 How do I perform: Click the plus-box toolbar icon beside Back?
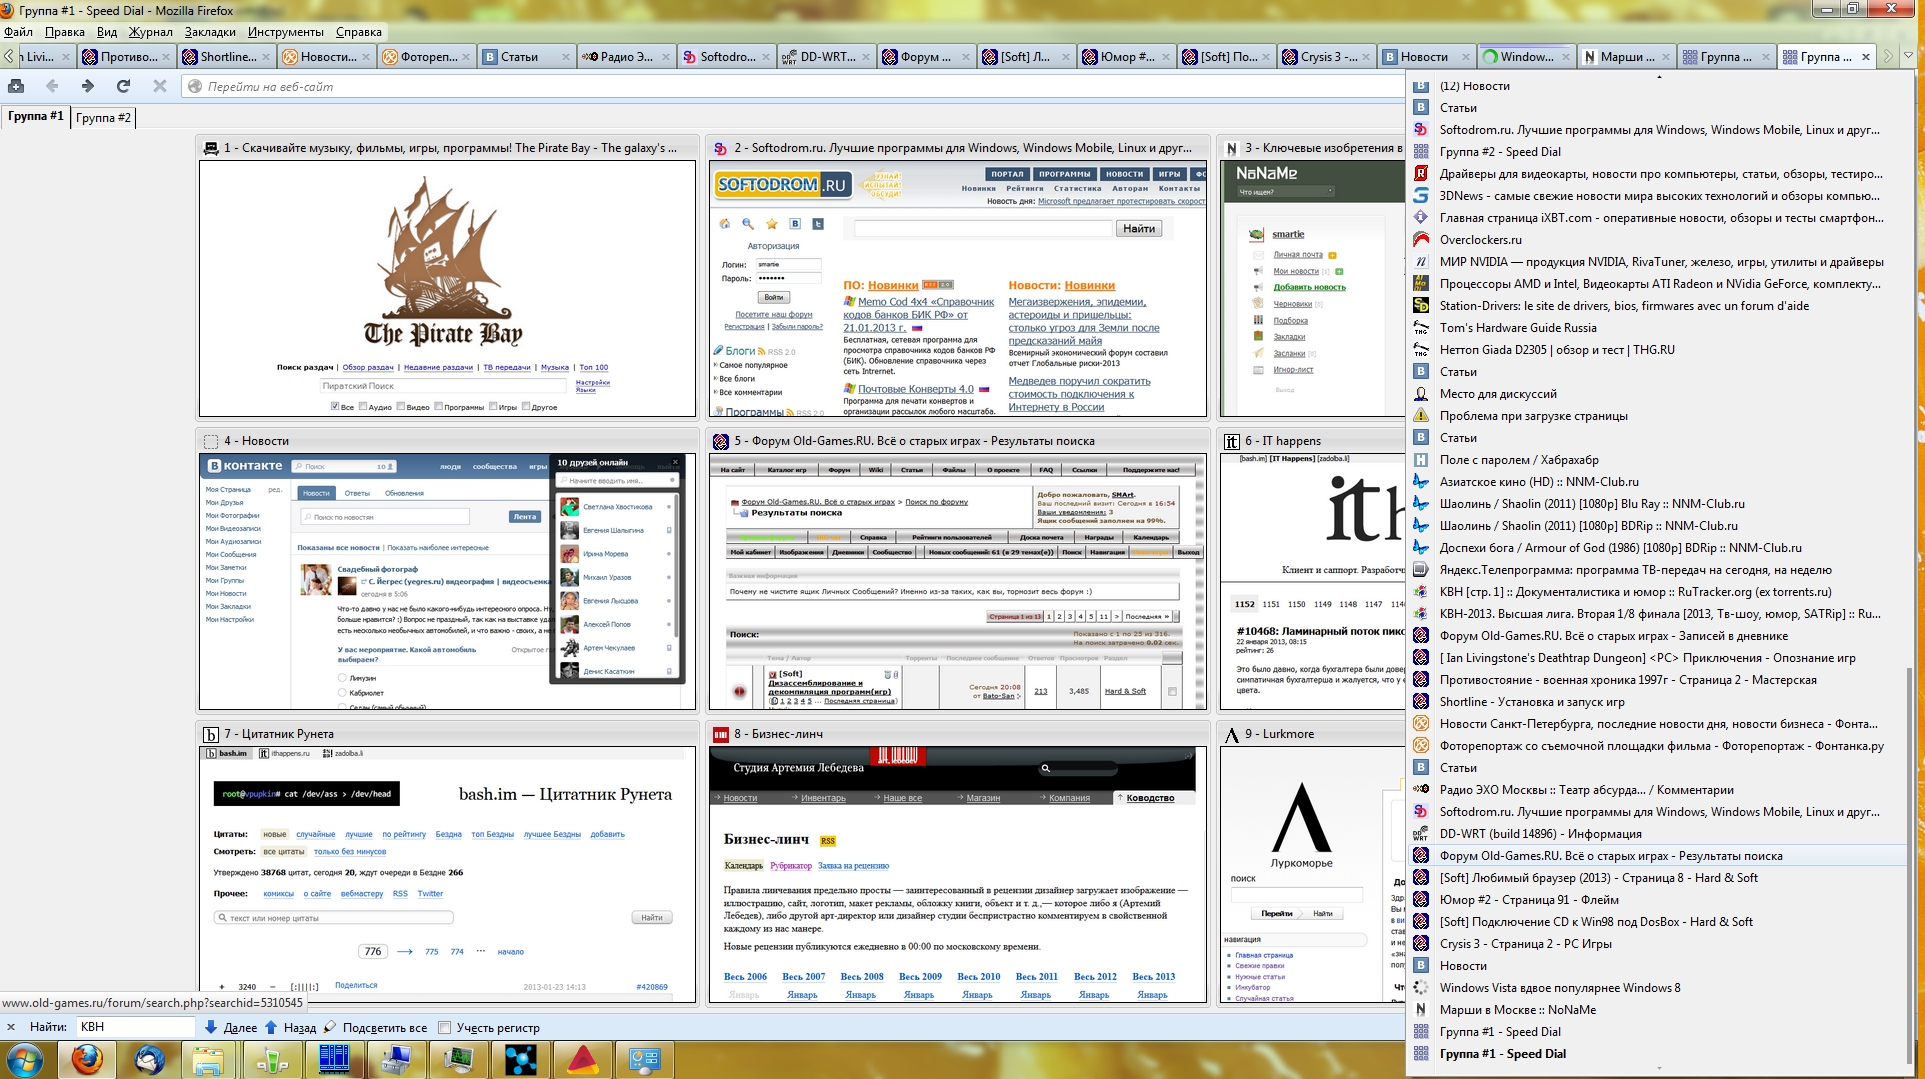pyautogui.click(x=16, y=86)
